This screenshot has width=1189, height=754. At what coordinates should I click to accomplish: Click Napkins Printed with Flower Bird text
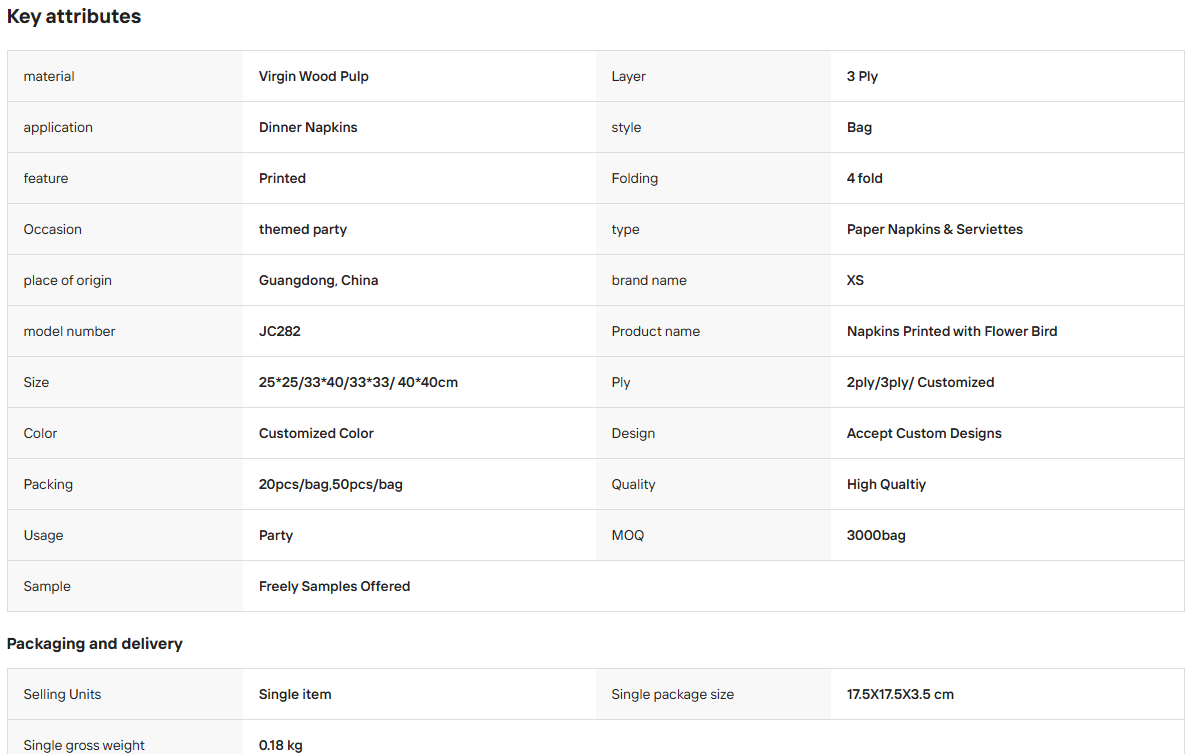point(952,331)
